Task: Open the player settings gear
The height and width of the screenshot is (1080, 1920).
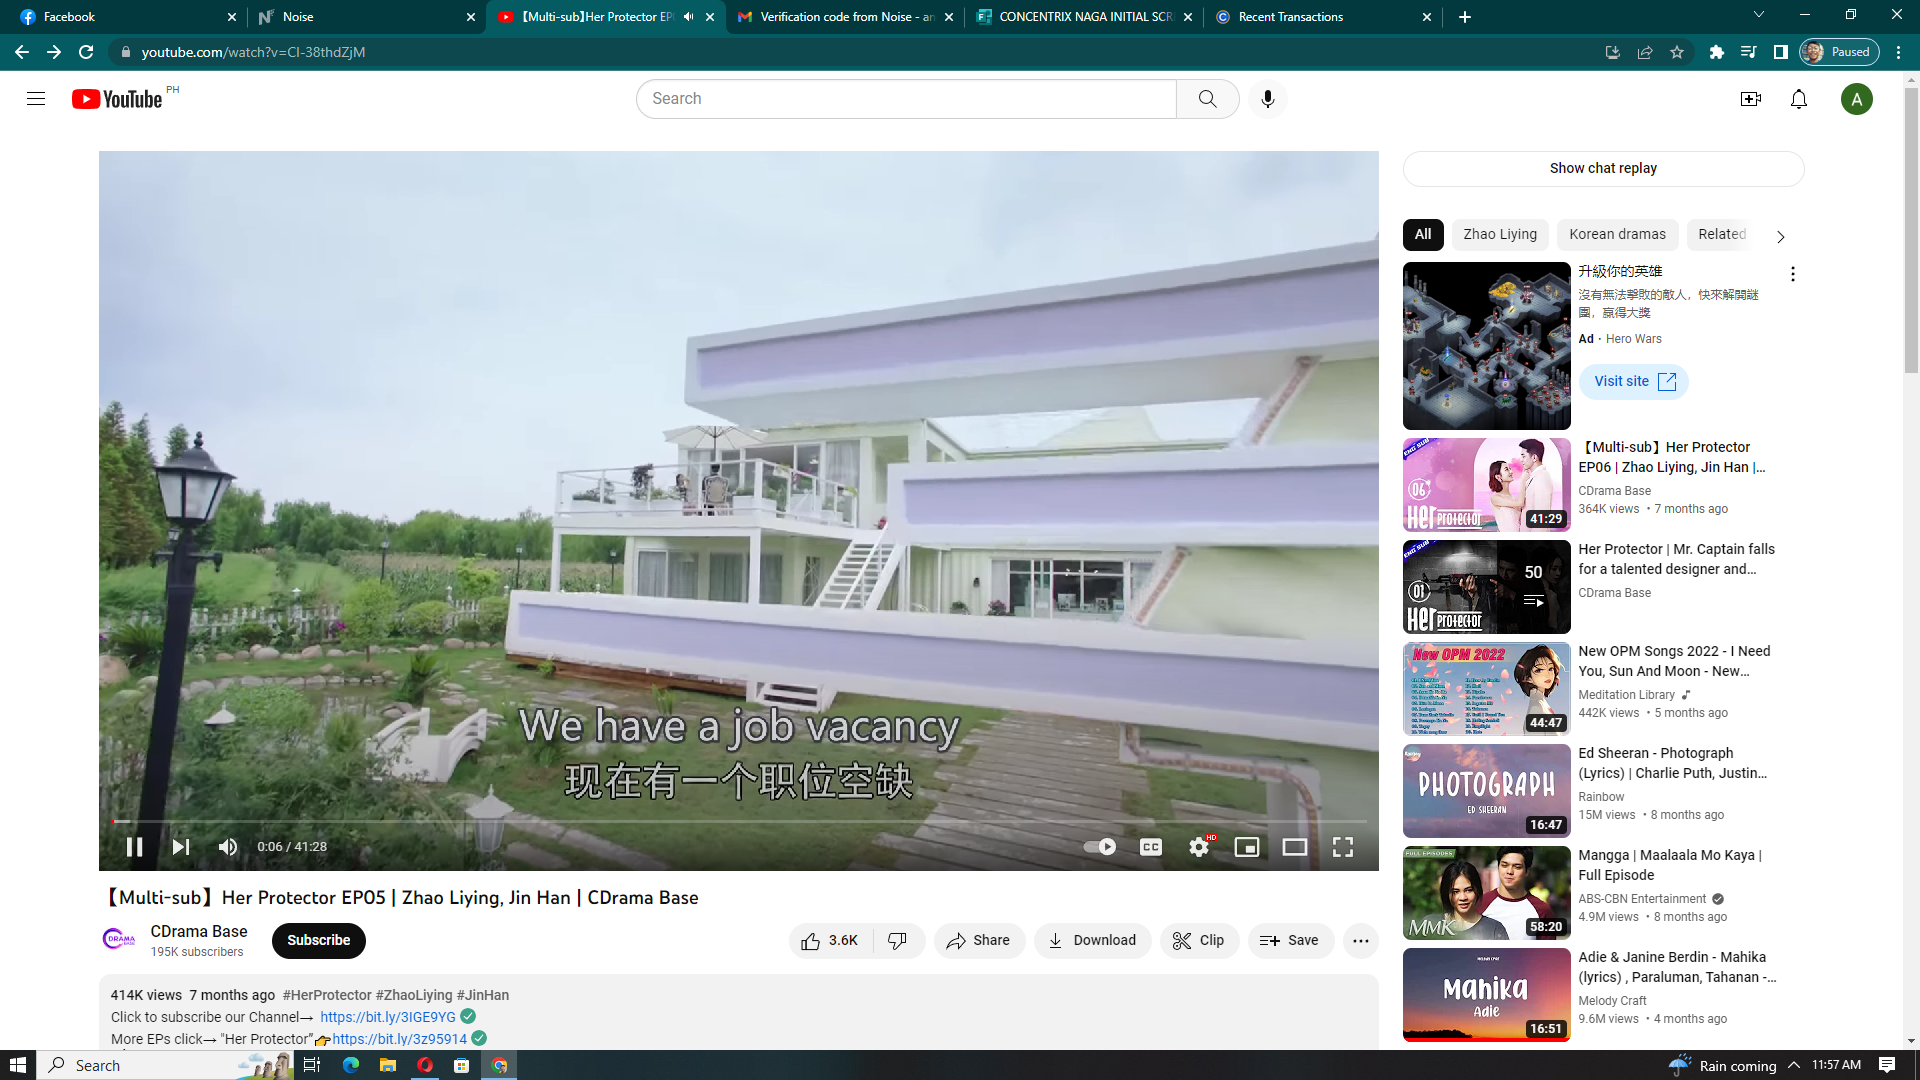Action: tap(1199, 847)
